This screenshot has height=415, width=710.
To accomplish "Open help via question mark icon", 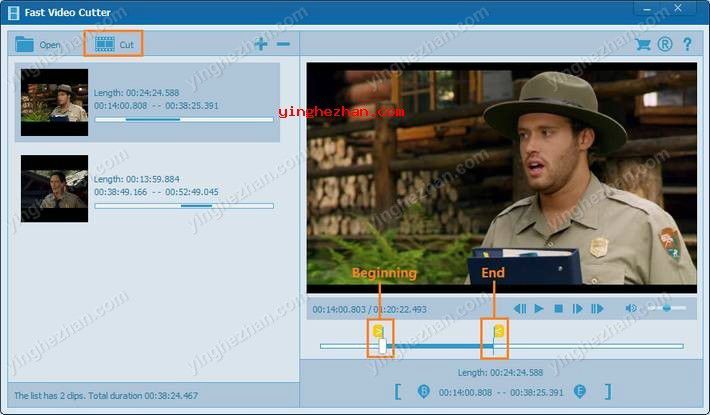I will click(x=687, y=44).
